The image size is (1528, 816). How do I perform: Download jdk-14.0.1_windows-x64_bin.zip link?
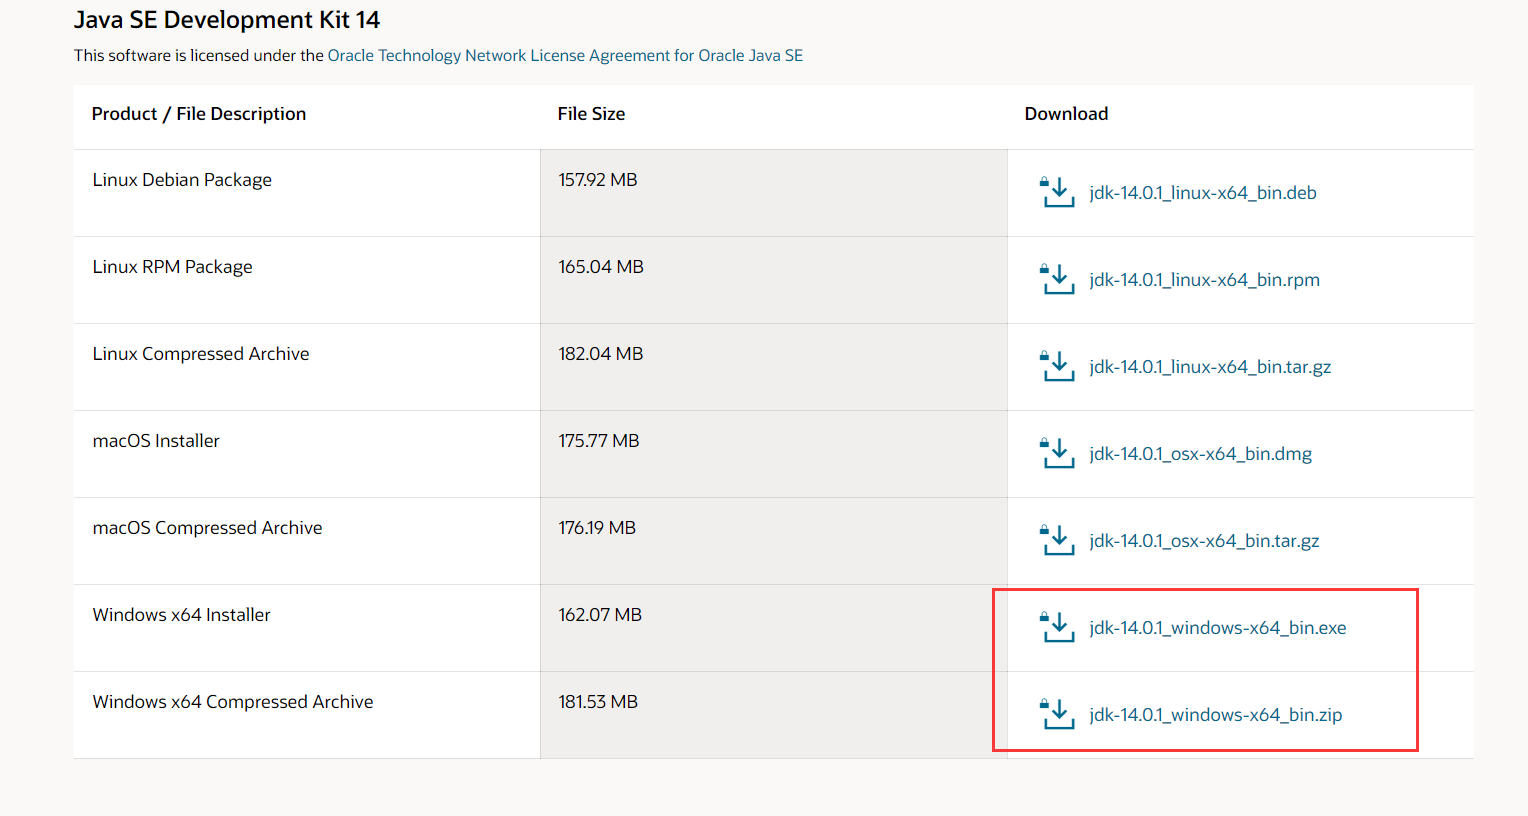(1216, 715)
